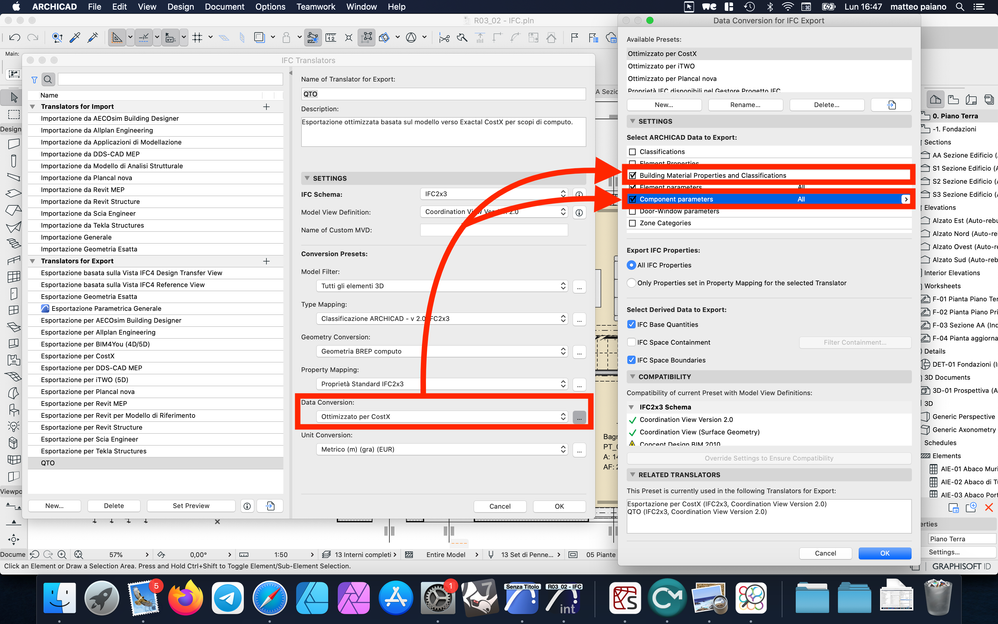998x624 pixels.
Task: Open the Model Filter dropdown
Action: coord(442,286)
